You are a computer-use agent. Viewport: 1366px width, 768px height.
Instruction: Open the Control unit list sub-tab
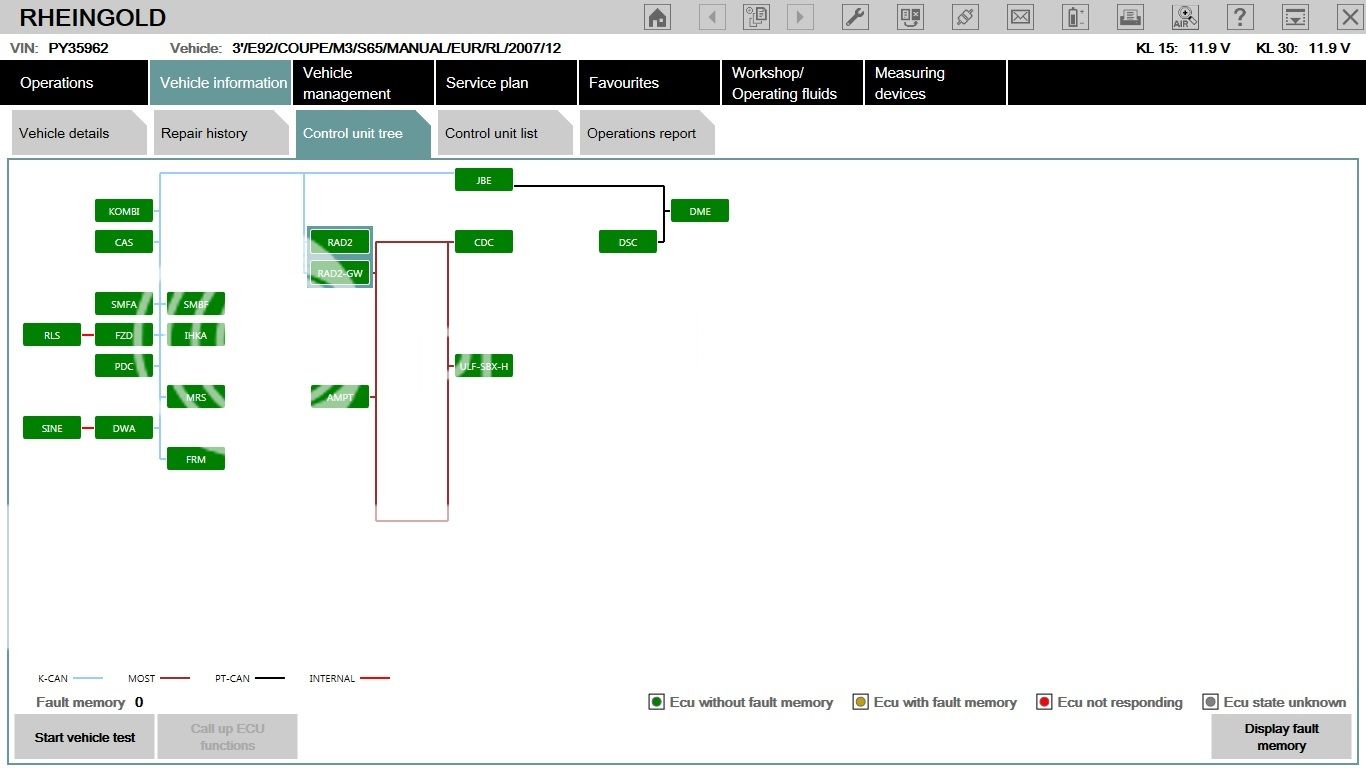[x=505, y=133]
